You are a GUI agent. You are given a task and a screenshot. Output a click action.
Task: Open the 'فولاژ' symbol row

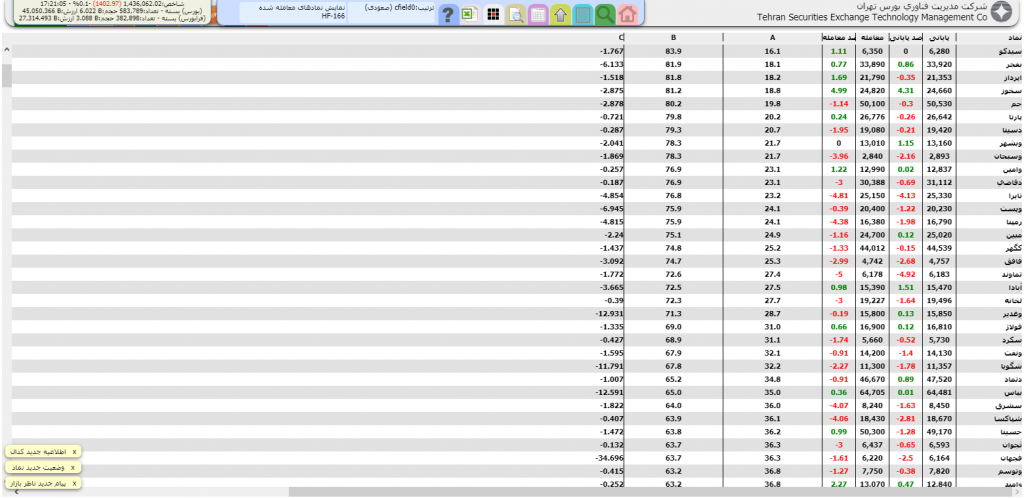click(990, 327)
